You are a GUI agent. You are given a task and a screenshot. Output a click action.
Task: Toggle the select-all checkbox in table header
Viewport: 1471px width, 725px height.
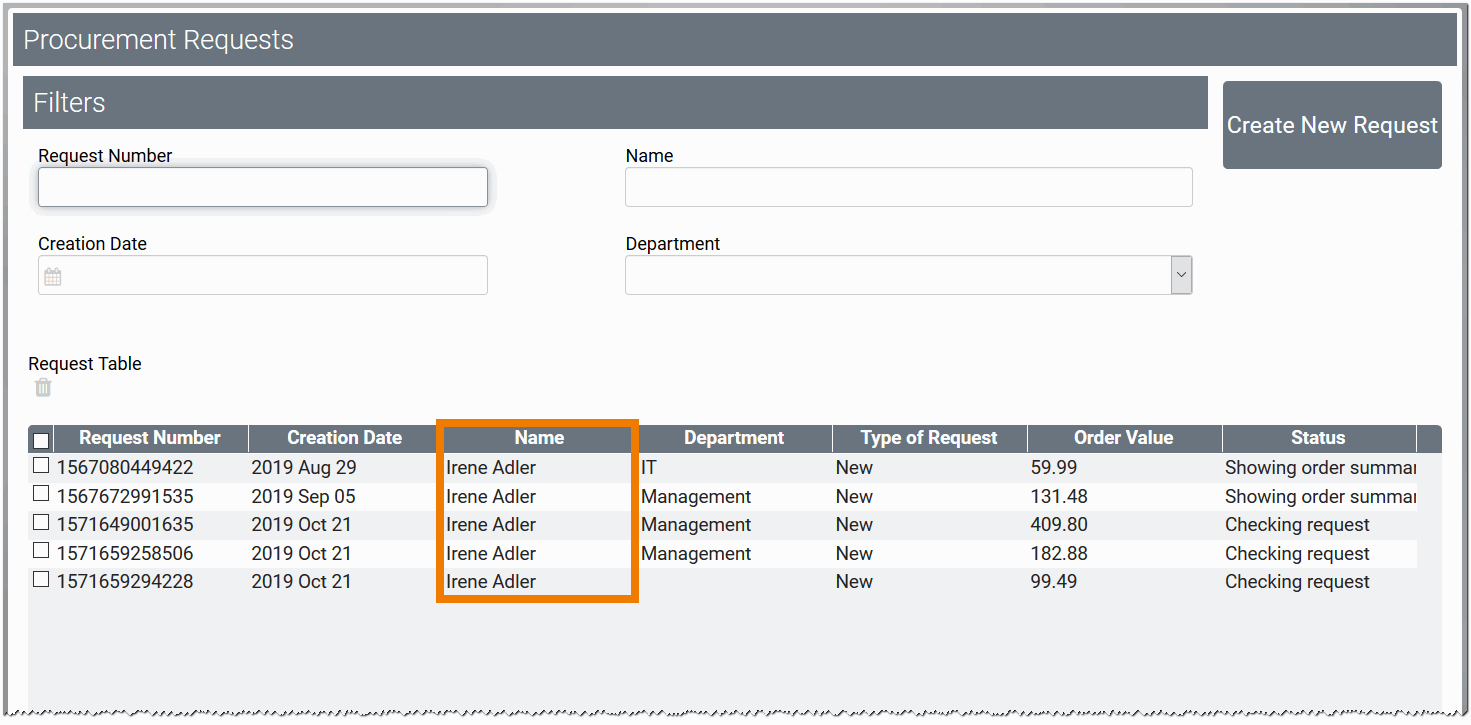tap(42, 440)
